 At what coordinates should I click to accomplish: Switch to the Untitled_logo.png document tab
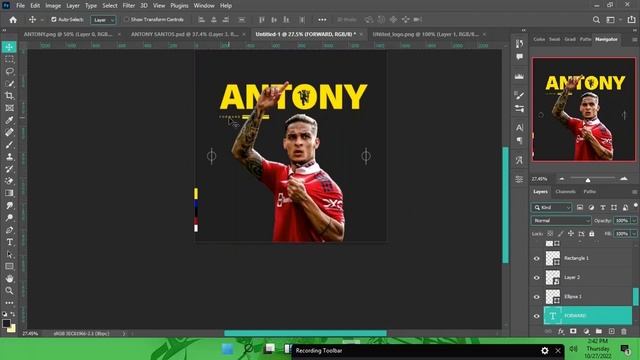426,34
